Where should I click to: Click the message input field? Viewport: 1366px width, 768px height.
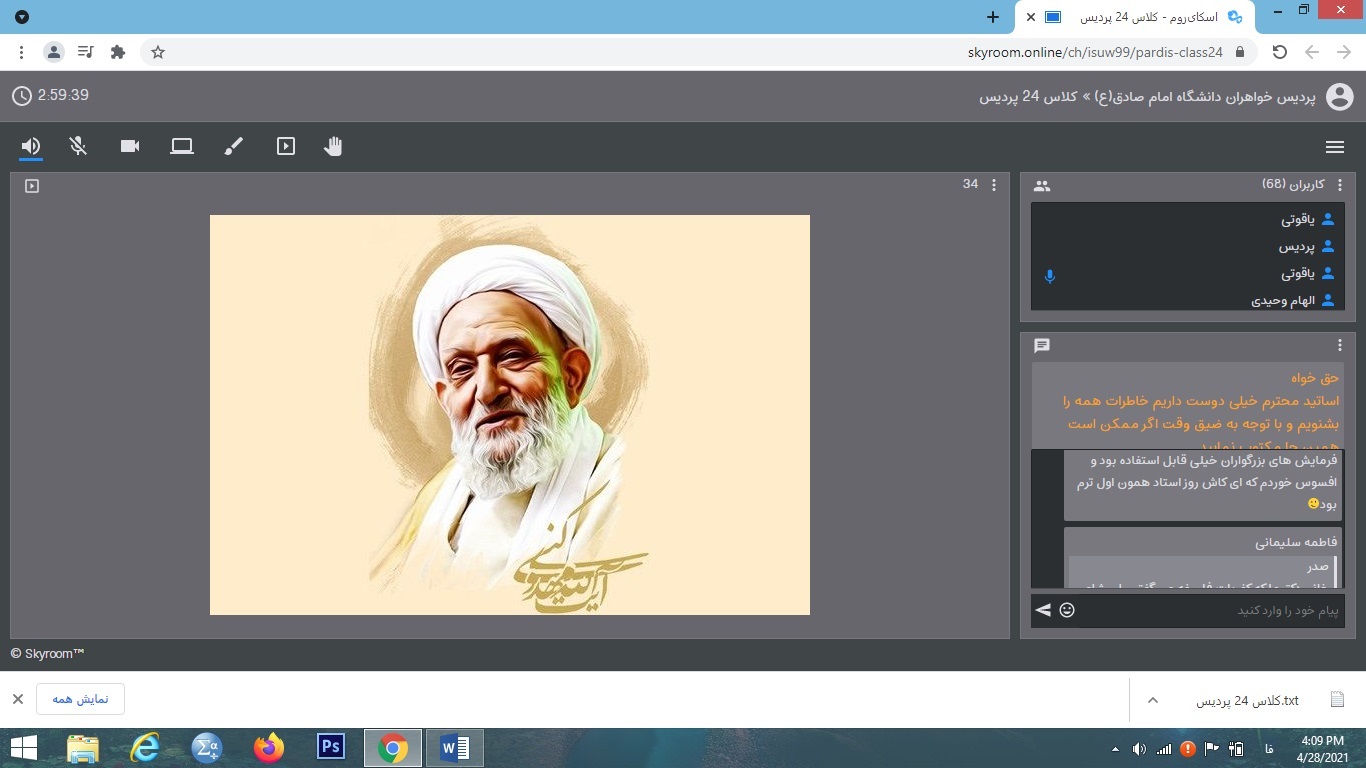tap(1211, 610)
